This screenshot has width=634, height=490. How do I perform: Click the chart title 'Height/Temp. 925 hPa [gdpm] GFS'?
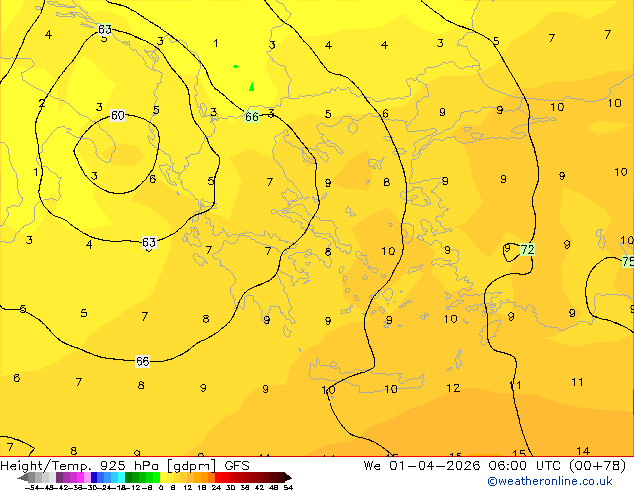[125, 466]
